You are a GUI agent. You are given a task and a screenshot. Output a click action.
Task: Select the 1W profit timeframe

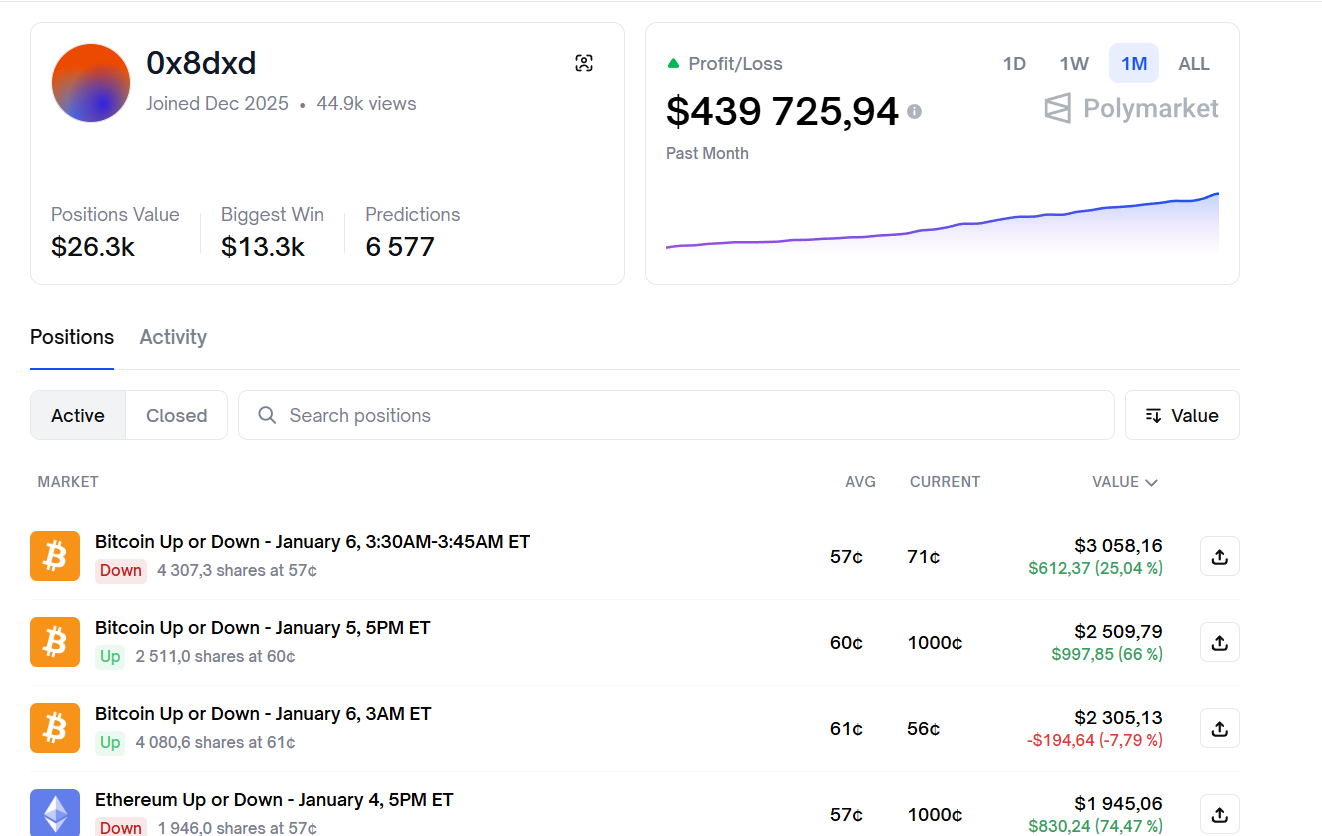(x=1074, y=64)
